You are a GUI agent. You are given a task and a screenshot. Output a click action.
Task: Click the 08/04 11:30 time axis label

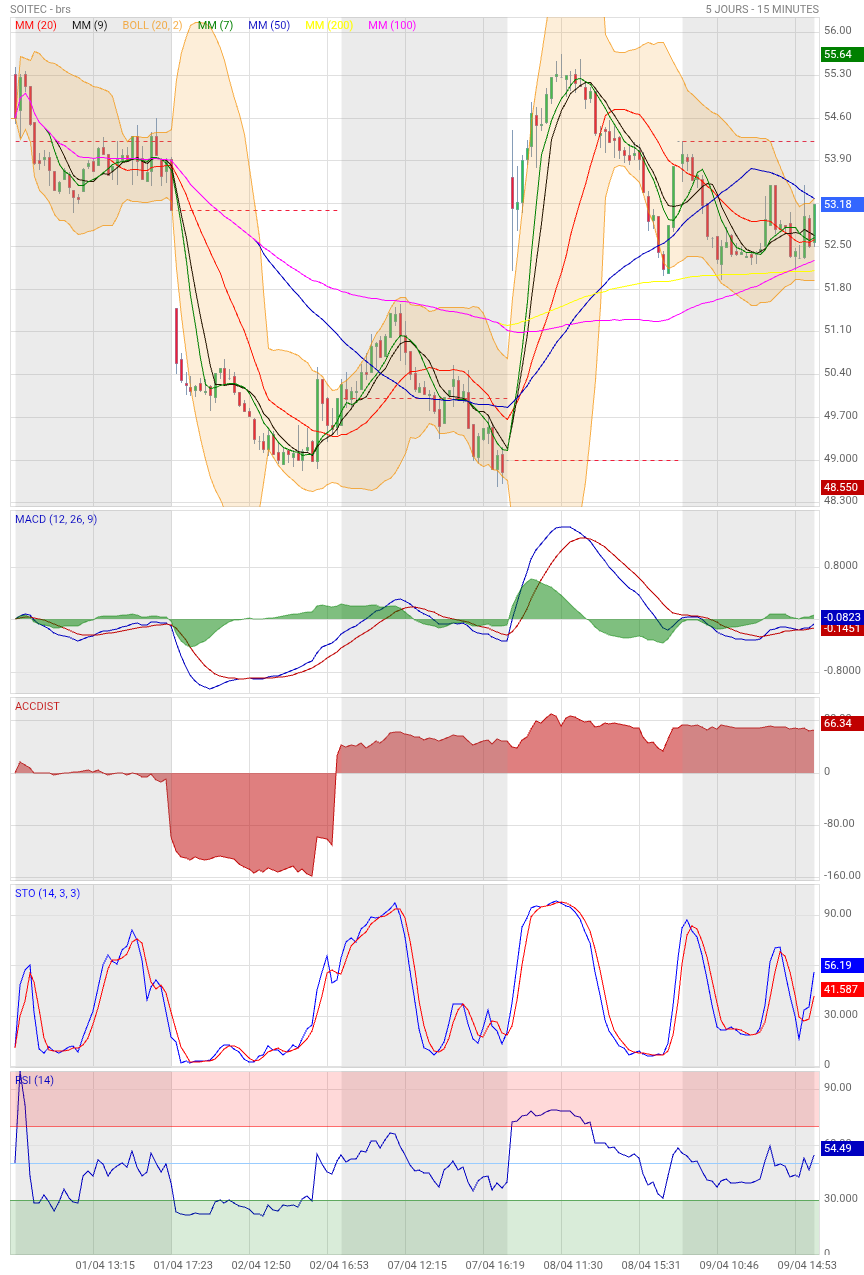pos(573,1266)
